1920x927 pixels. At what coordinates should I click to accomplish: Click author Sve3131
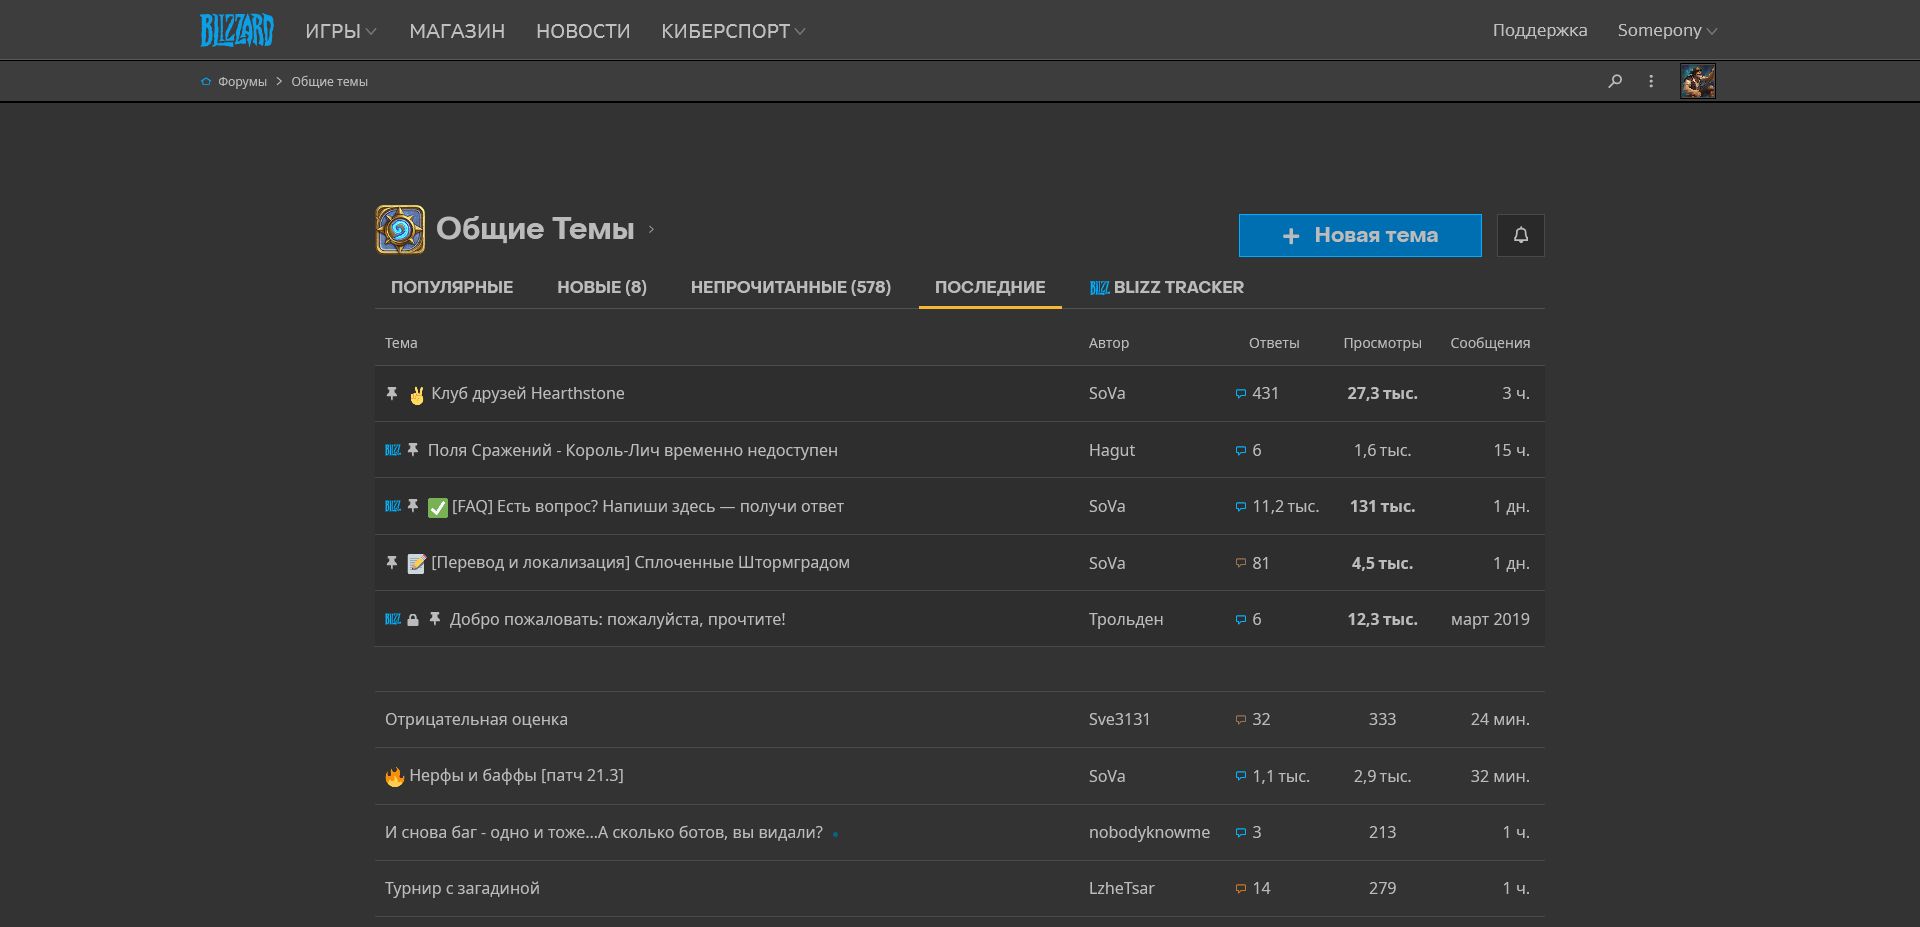coord(1120,720)
